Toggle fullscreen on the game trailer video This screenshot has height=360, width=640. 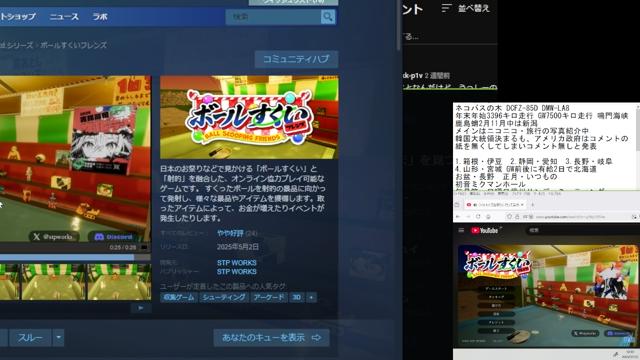[144, 247]
